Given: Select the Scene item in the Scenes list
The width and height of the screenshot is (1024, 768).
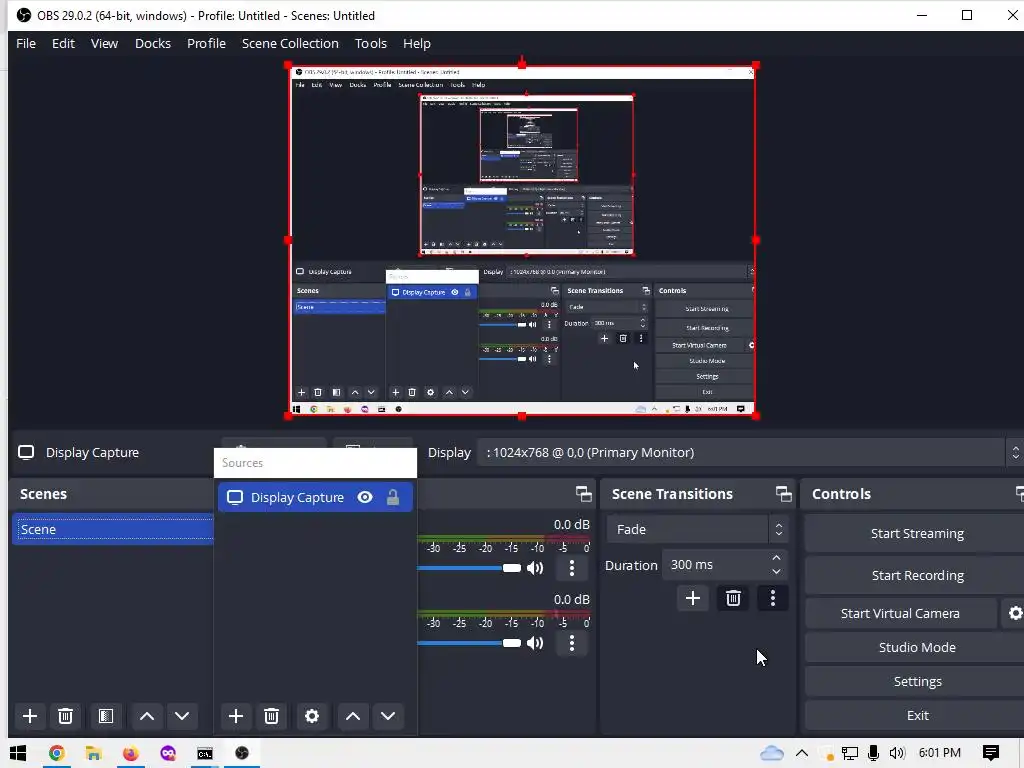Looking at the screenshot, I should (x=113, y=530).
